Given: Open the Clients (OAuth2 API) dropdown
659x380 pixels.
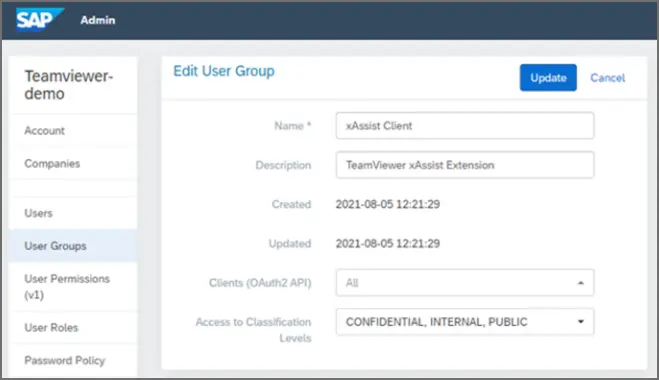Looking at the screenshot, I should [465, 282].
